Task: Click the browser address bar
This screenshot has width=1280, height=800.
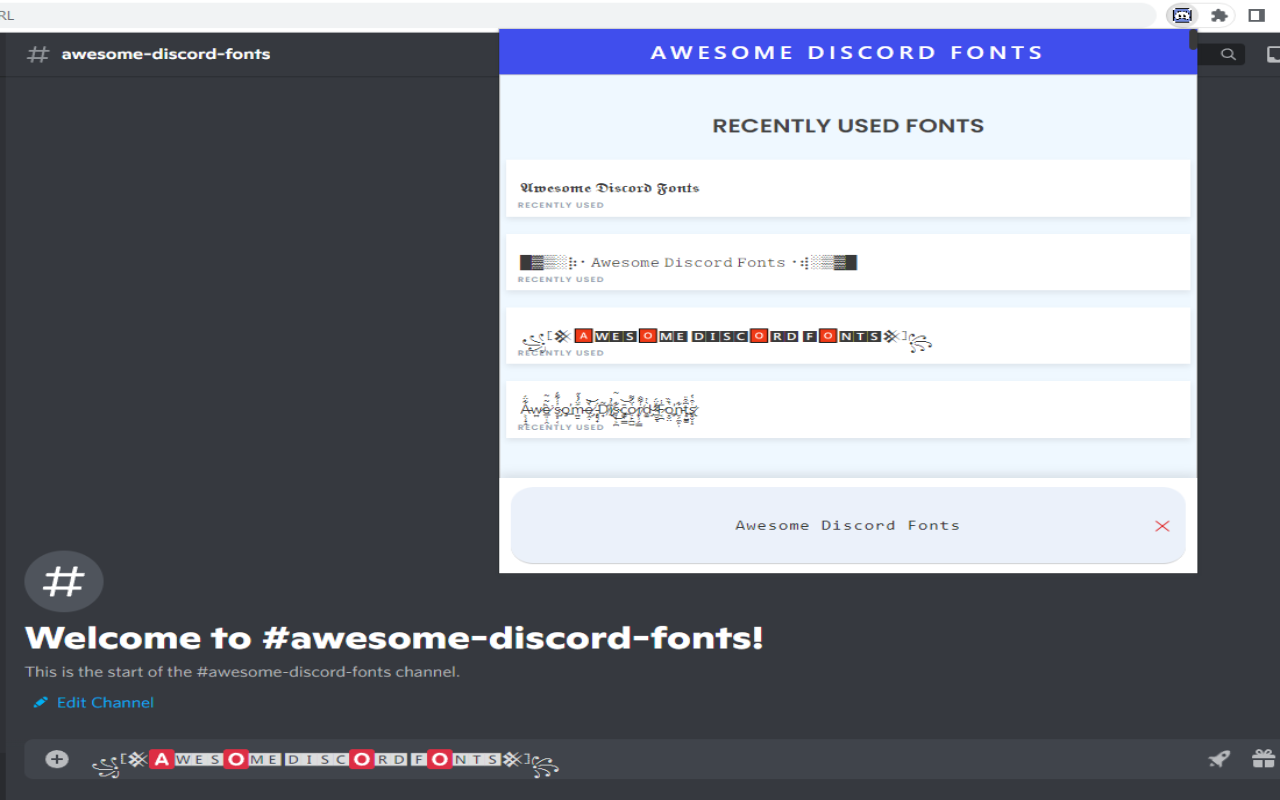Action: coord(577,15)
